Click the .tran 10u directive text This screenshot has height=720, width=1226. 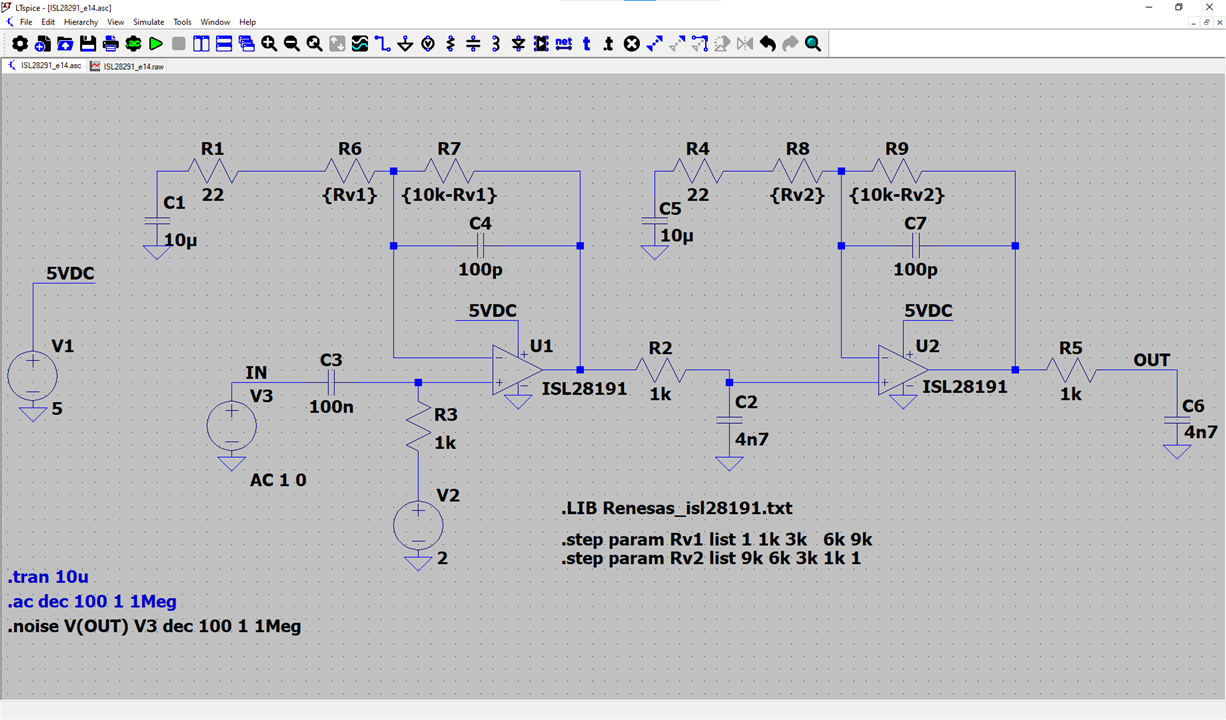click(x=48, y=578)
